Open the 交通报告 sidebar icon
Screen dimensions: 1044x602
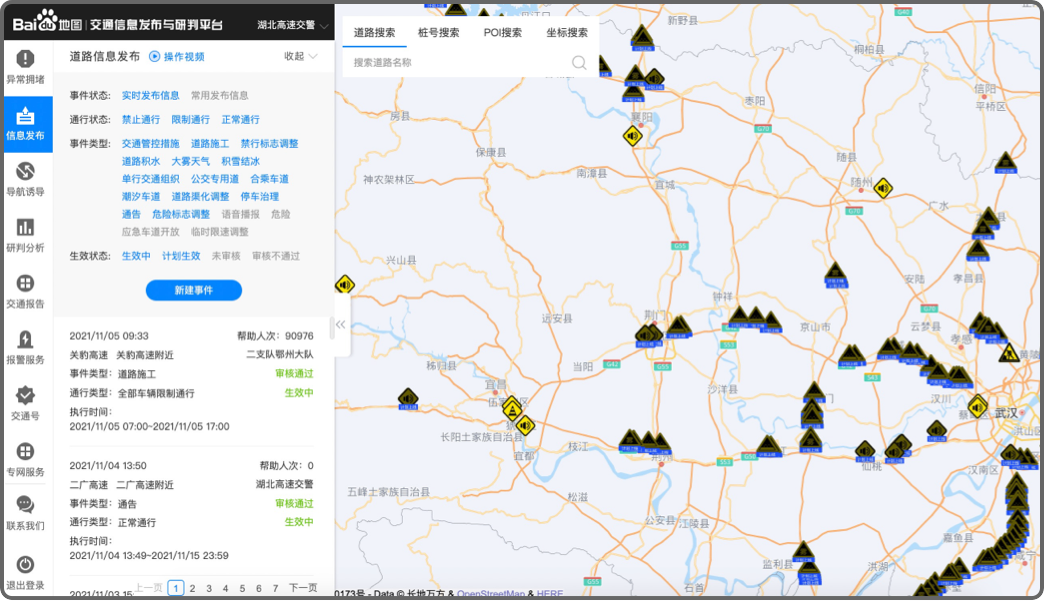pos(25,283)
